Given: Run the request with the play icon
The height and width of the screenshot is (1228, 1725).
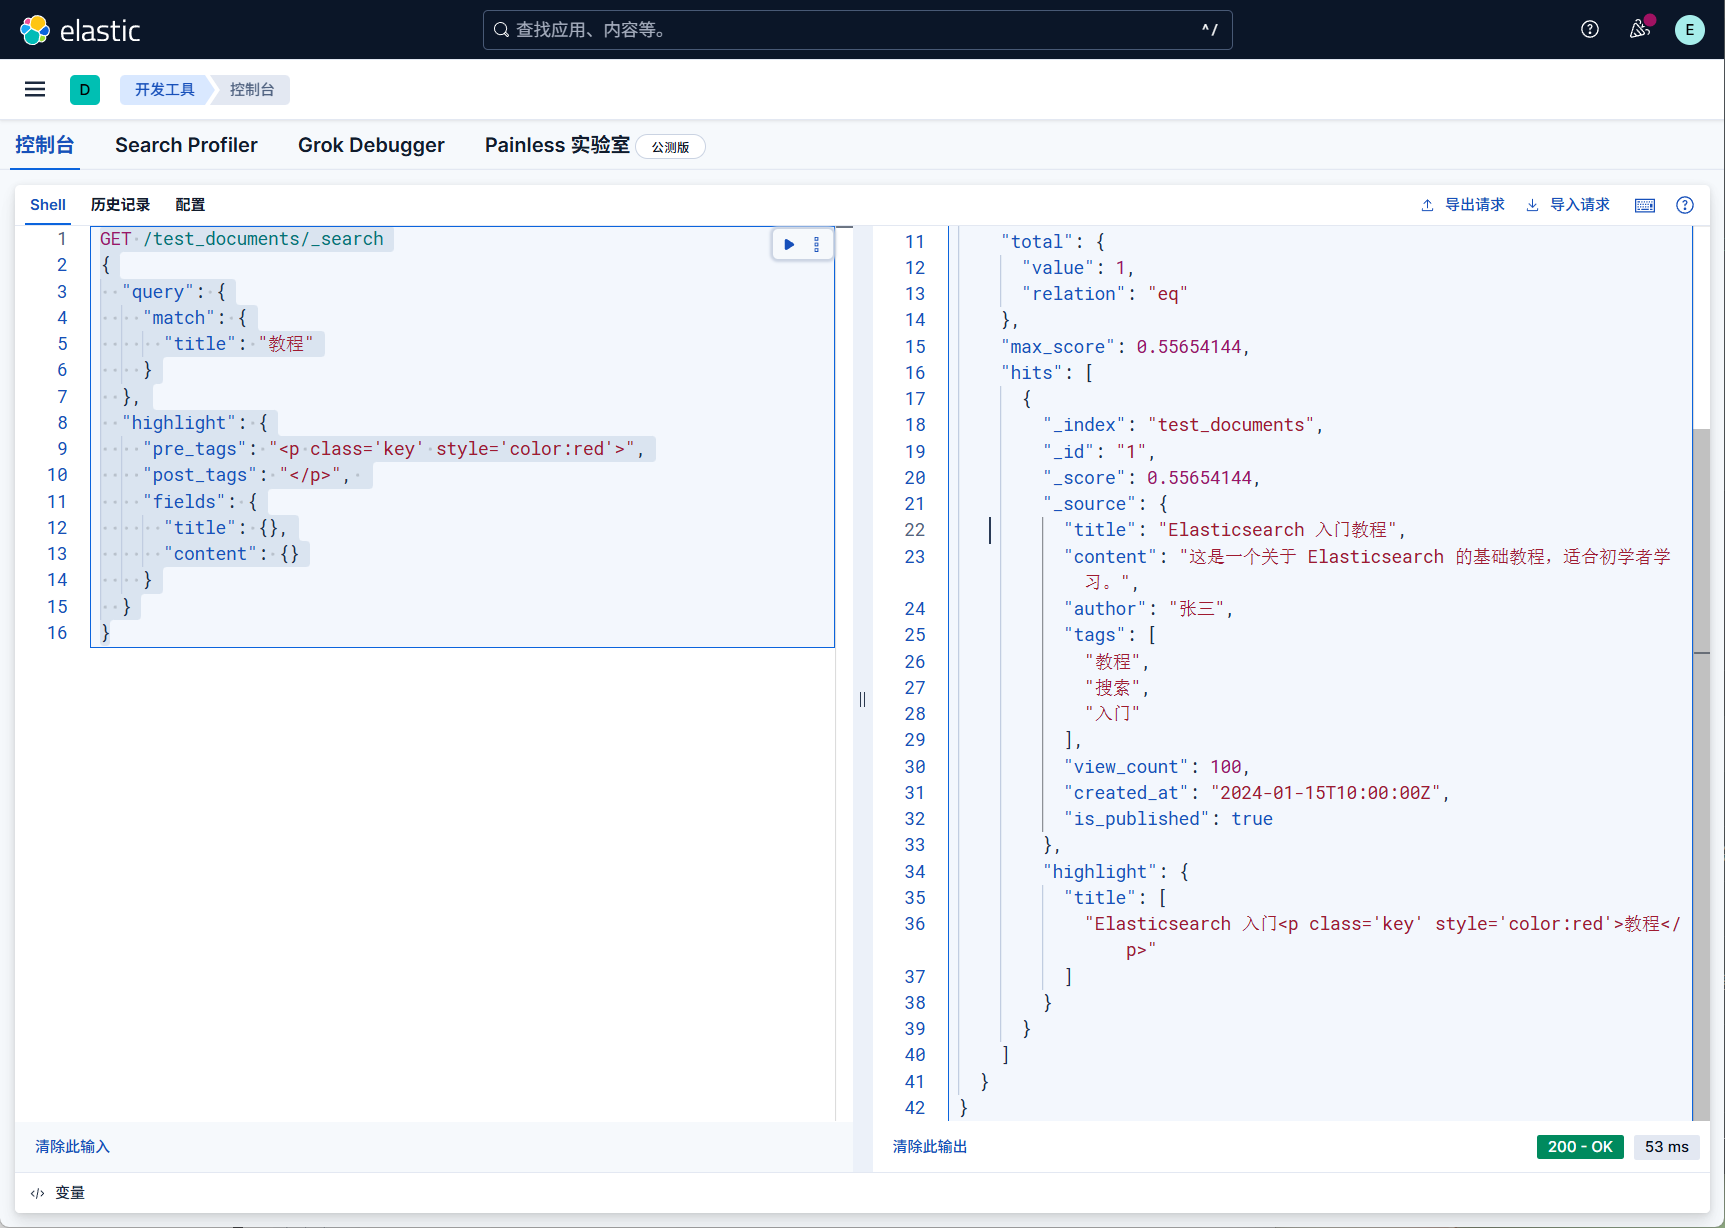Looking at the screenshot, I should click(x=789, y=244).
